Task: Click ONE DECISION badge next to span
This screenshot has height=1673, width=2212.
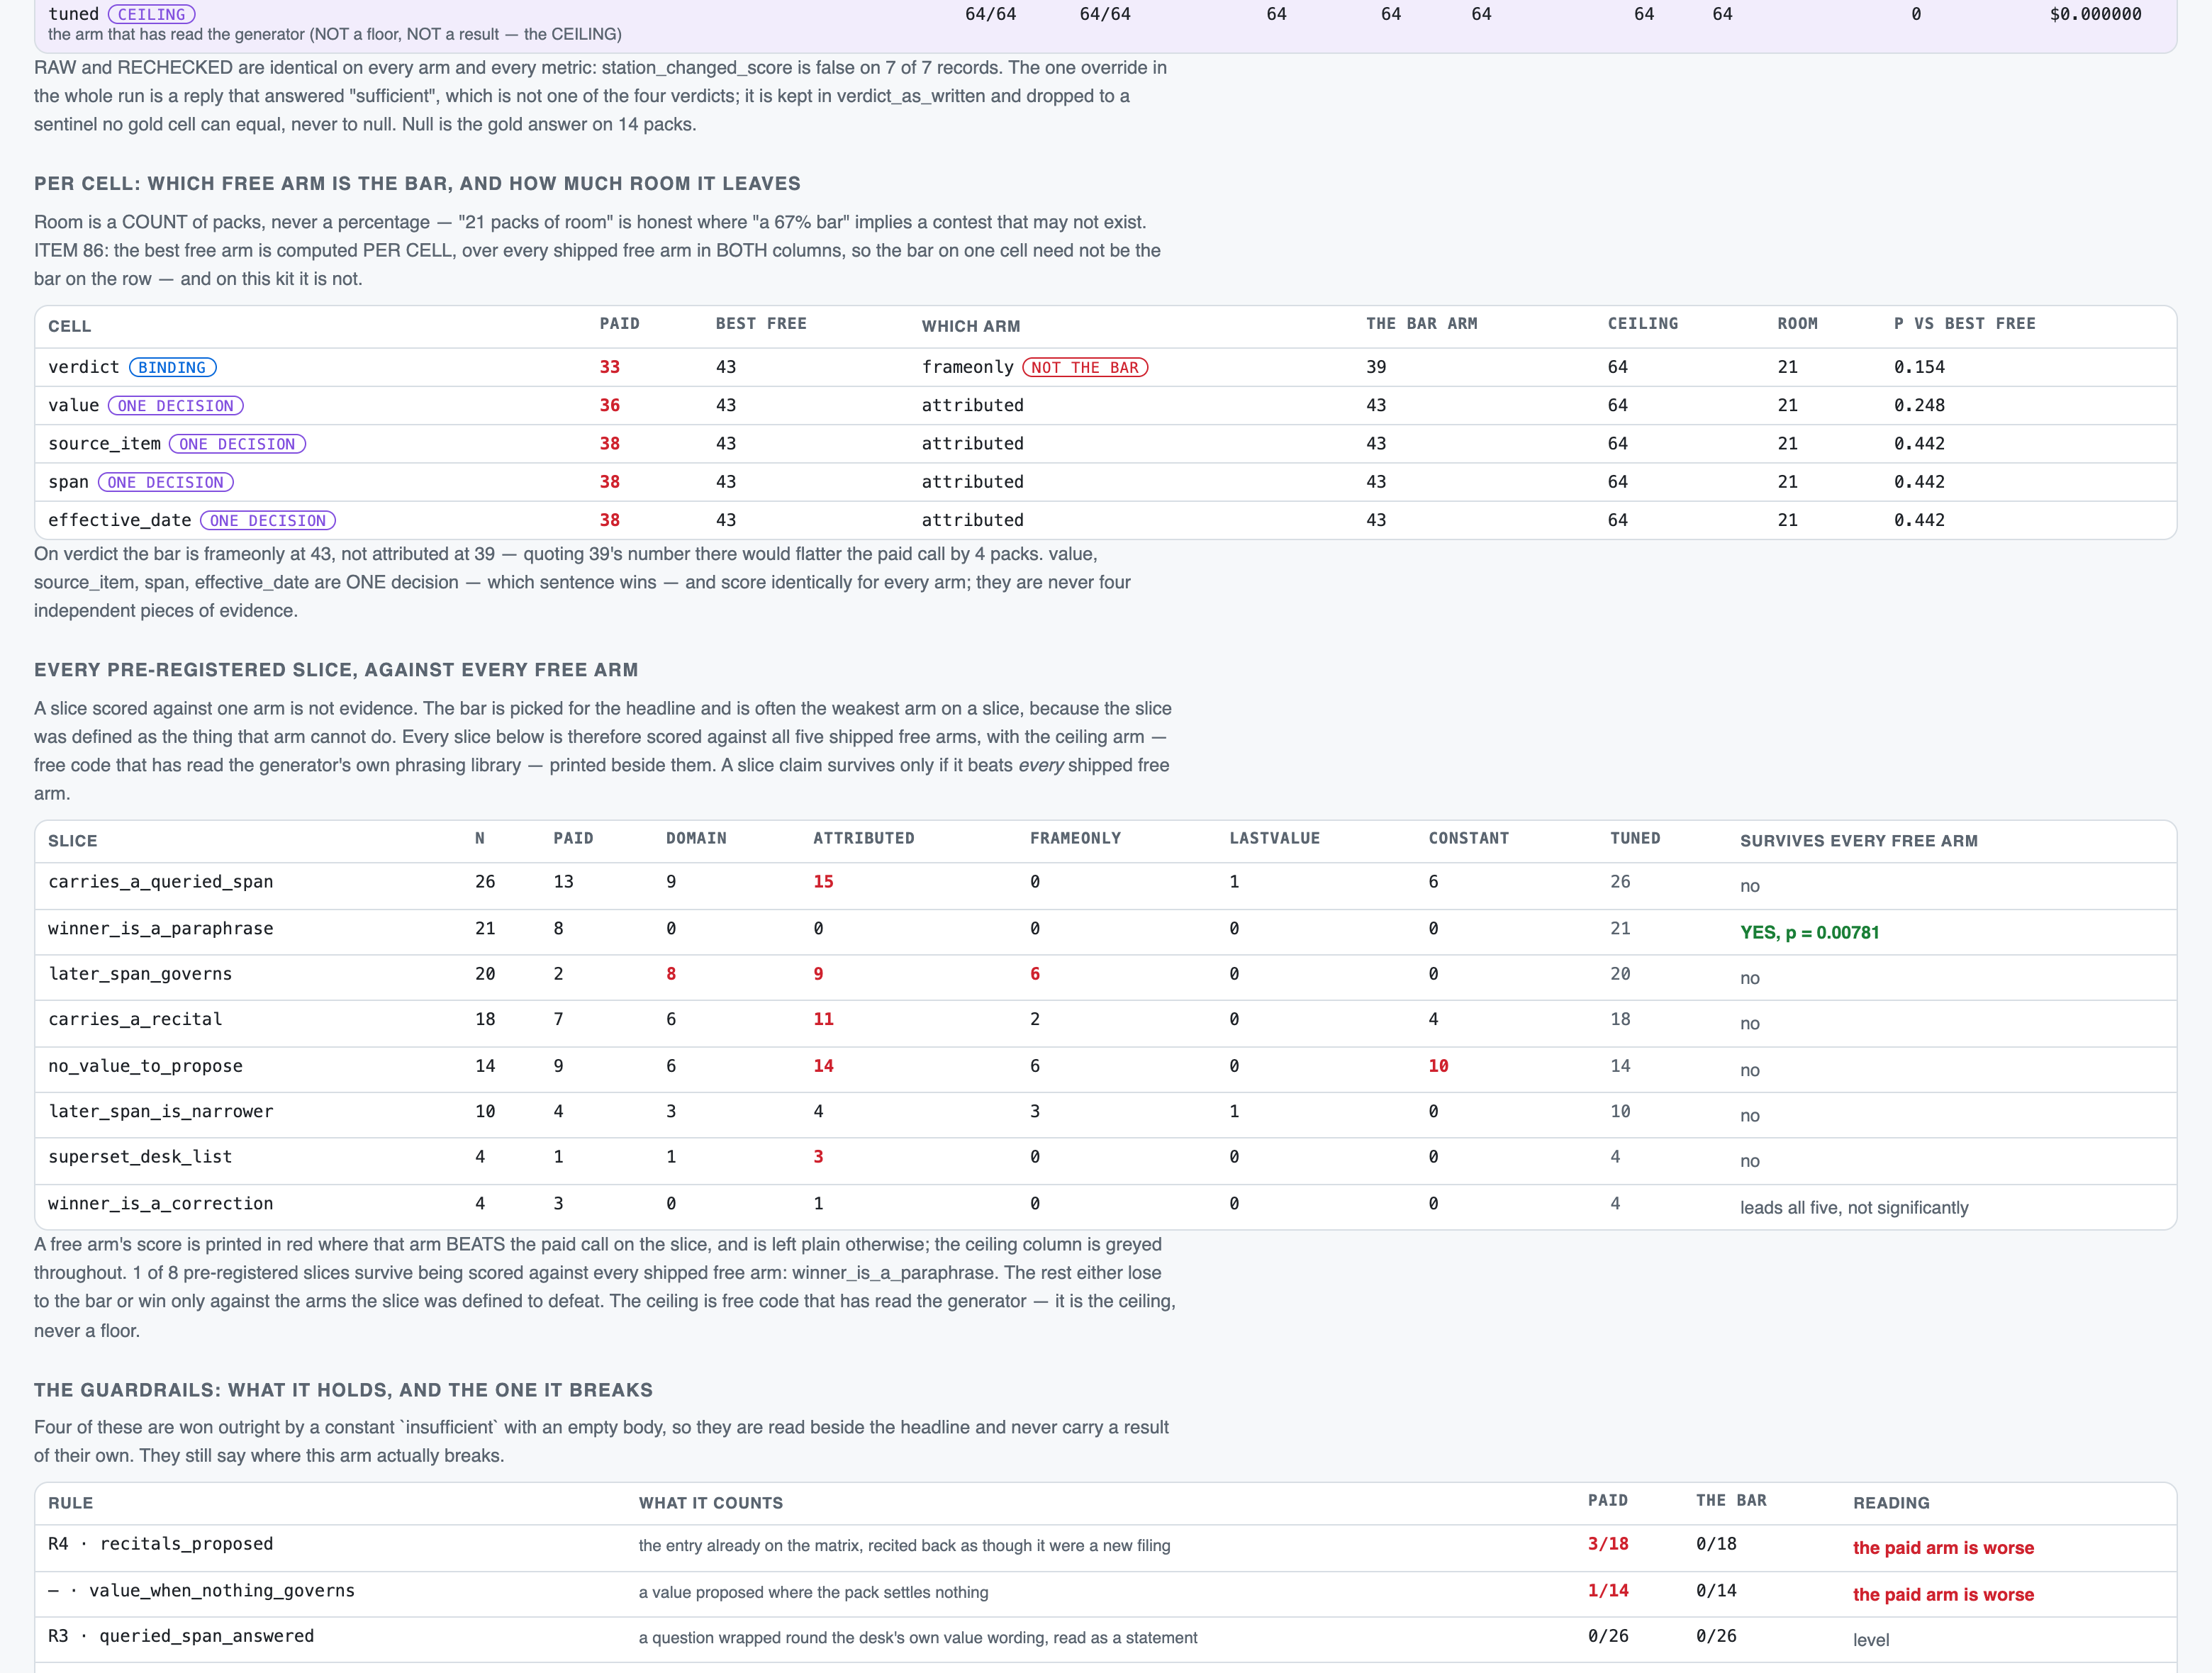Action: pyautogui.click(x=166, y=482)
